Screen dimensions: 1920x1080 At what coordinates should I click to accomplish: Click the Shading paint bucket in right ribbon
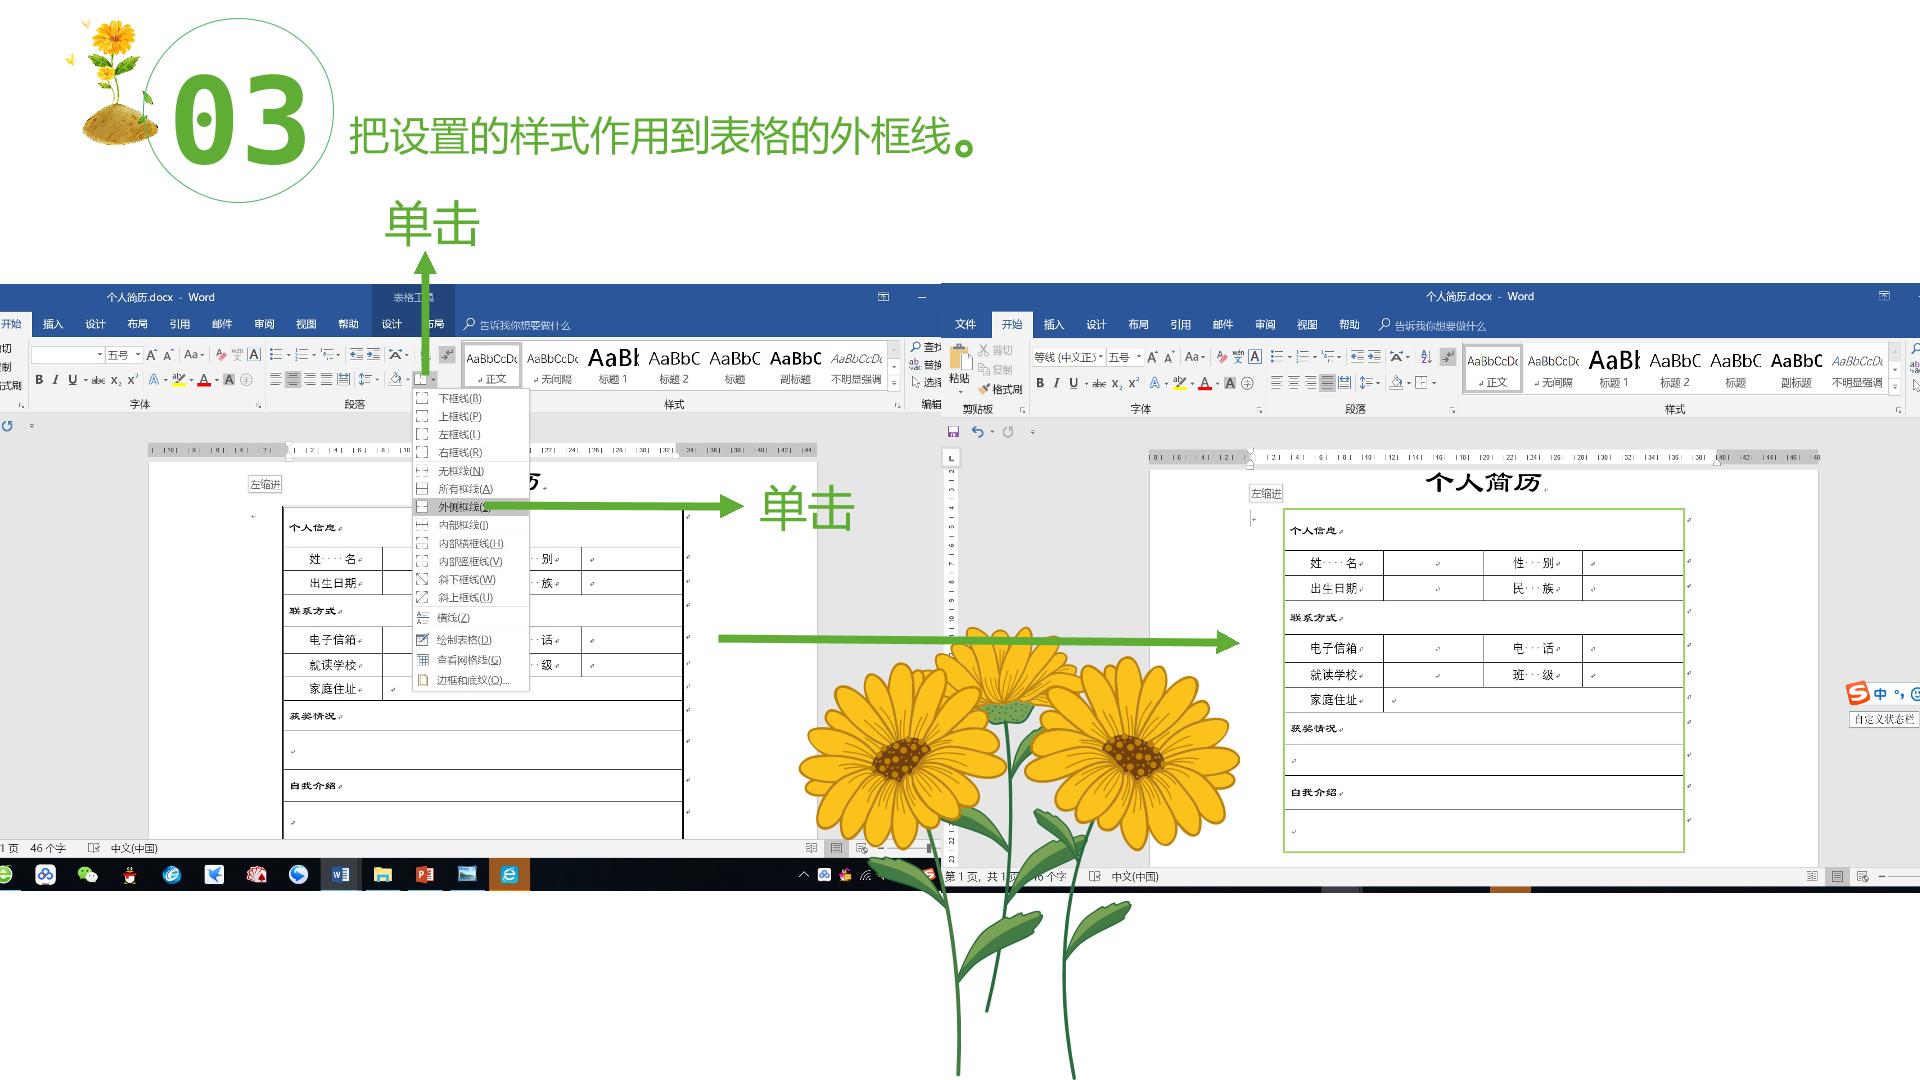[x=1396, y=383]
